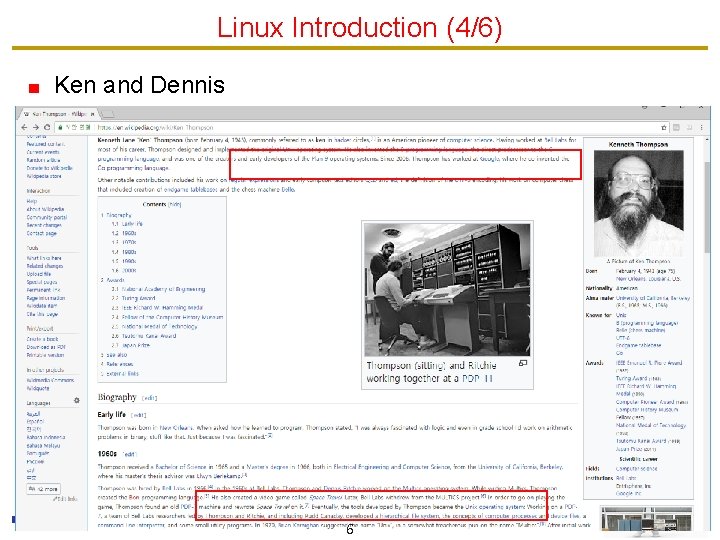Click the secure padlock in address bar
Image resolution: width=720 pixels, height=540 pixels.
60,127
